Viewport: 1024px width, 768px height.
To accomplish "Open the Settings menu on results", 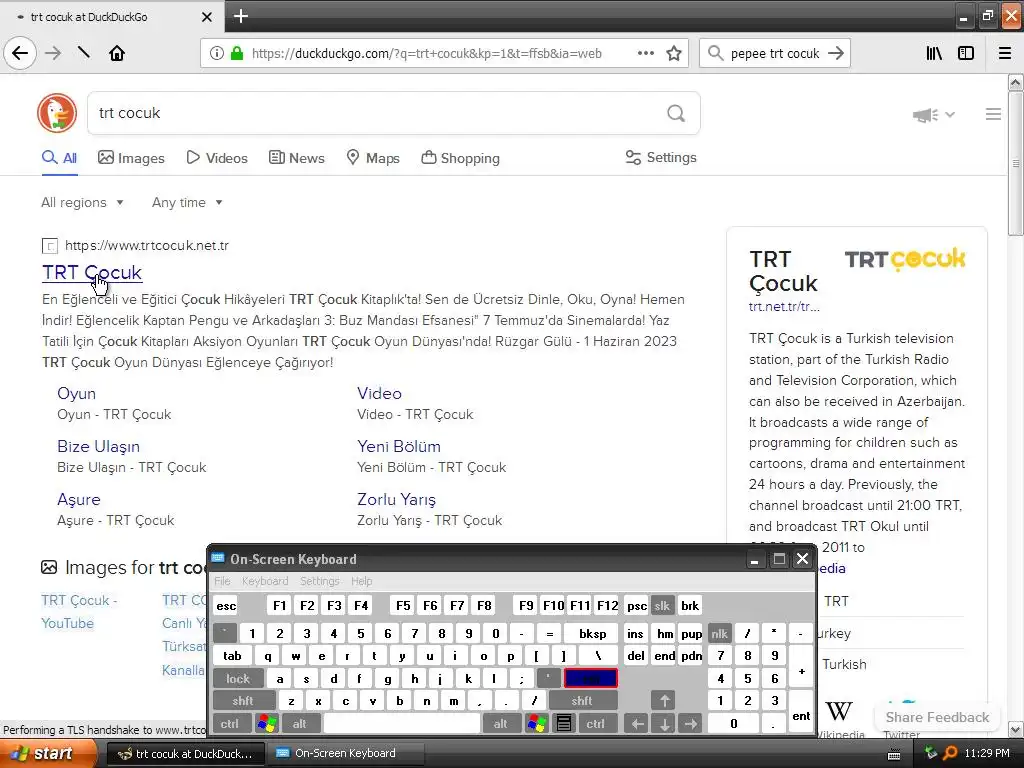I will click(x=661, y=157).
